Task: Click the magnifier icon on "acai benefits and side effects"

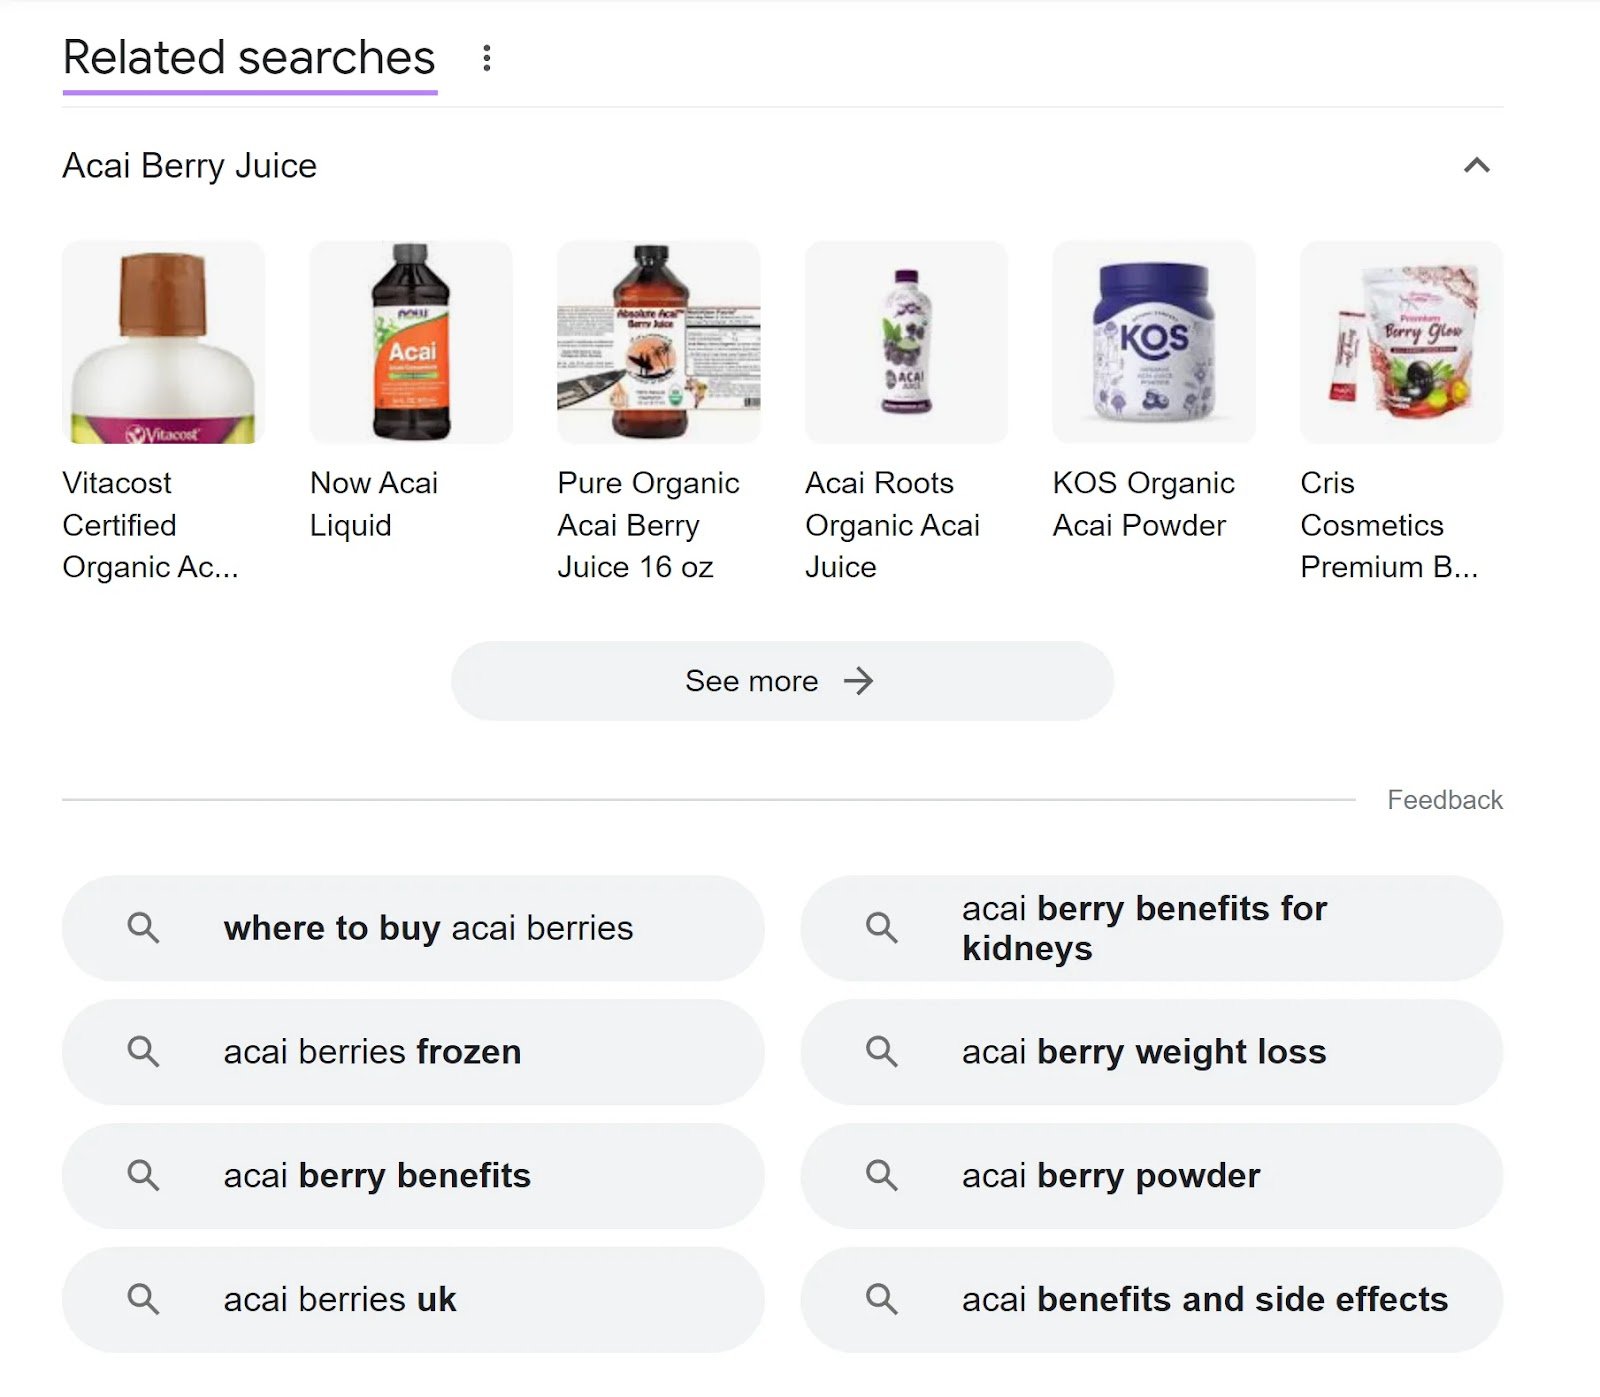Action: tap(882, 1300)
